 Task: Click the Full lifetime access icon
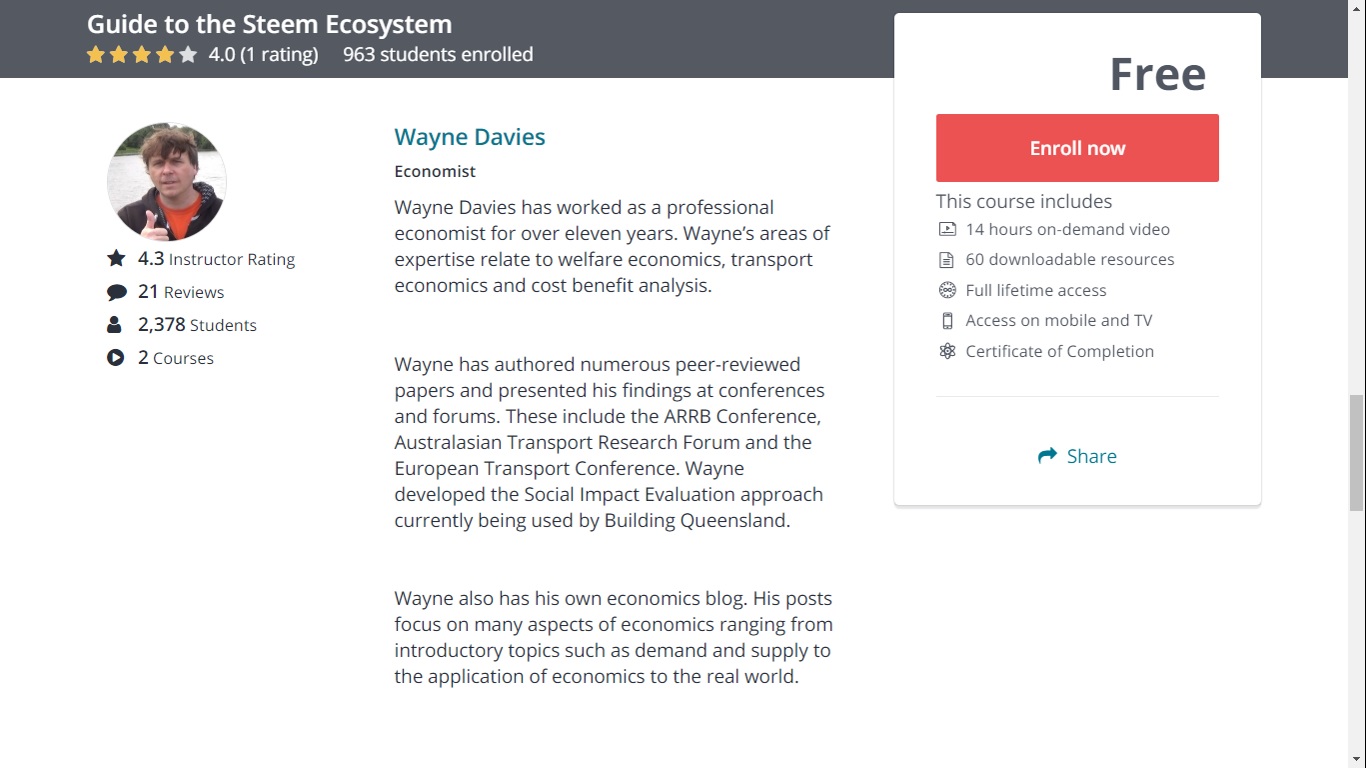coord(947,290)
